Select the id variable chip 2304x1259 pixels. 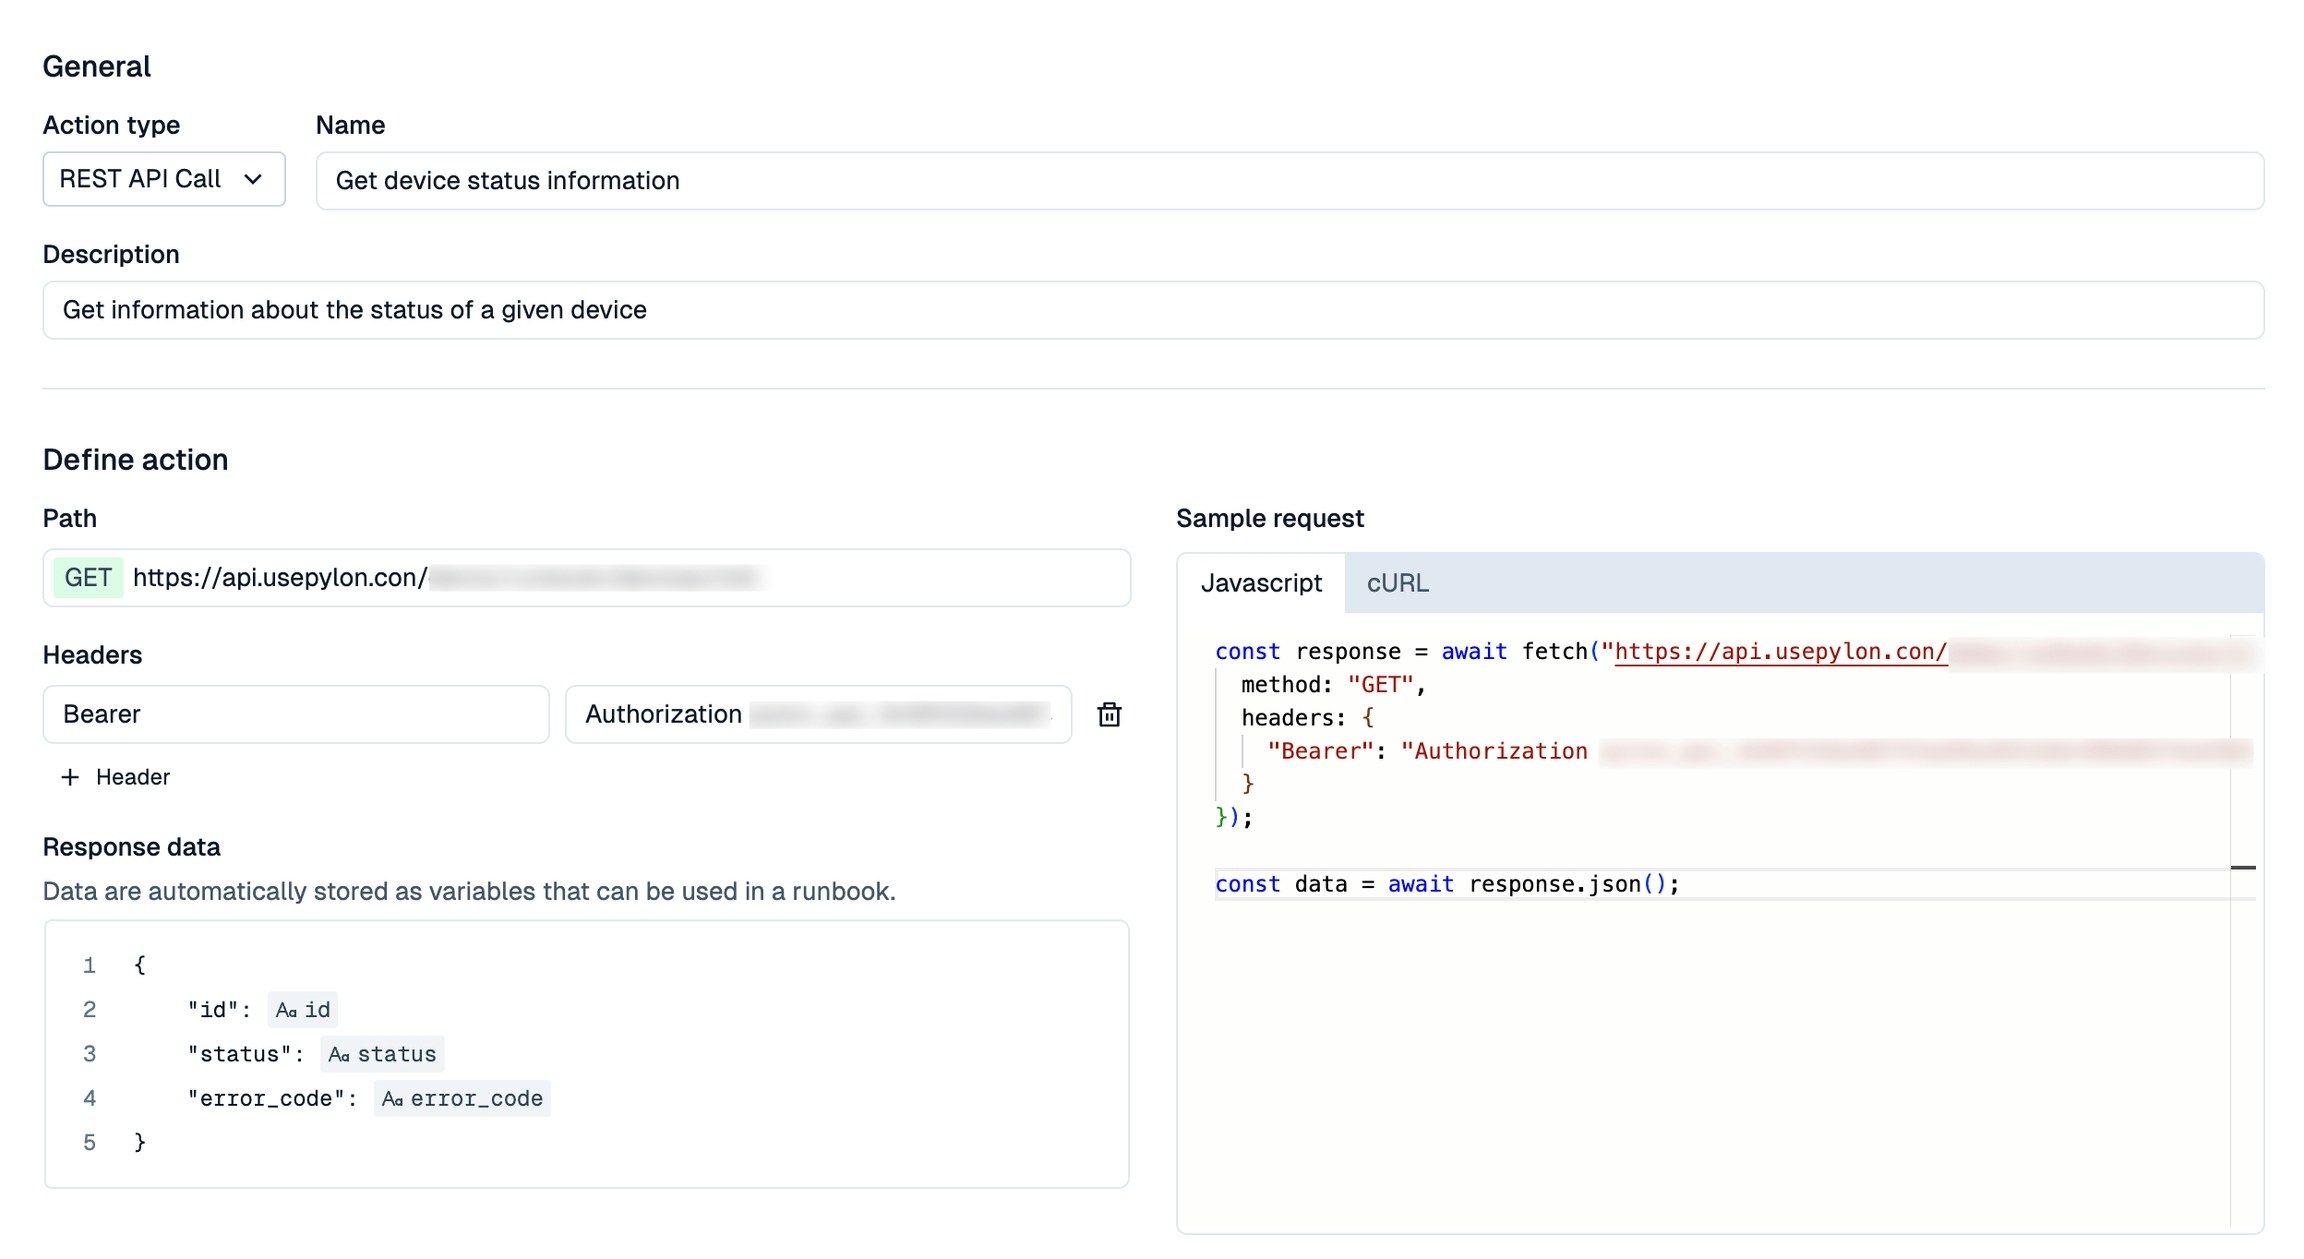click(303, 1010)
